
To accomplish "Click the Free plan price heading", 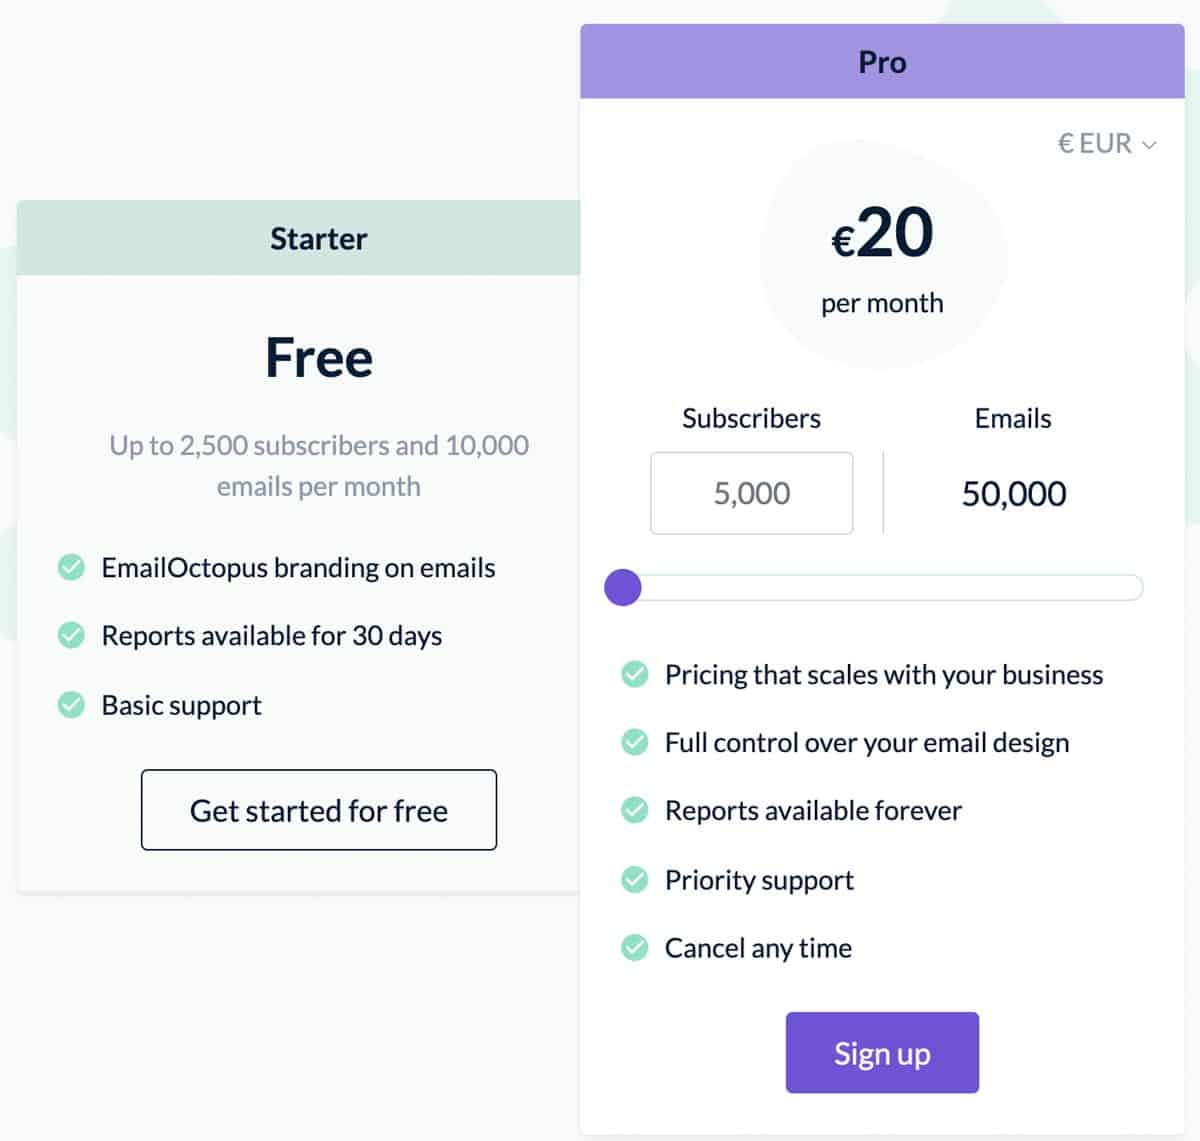I will click(319, 357).
